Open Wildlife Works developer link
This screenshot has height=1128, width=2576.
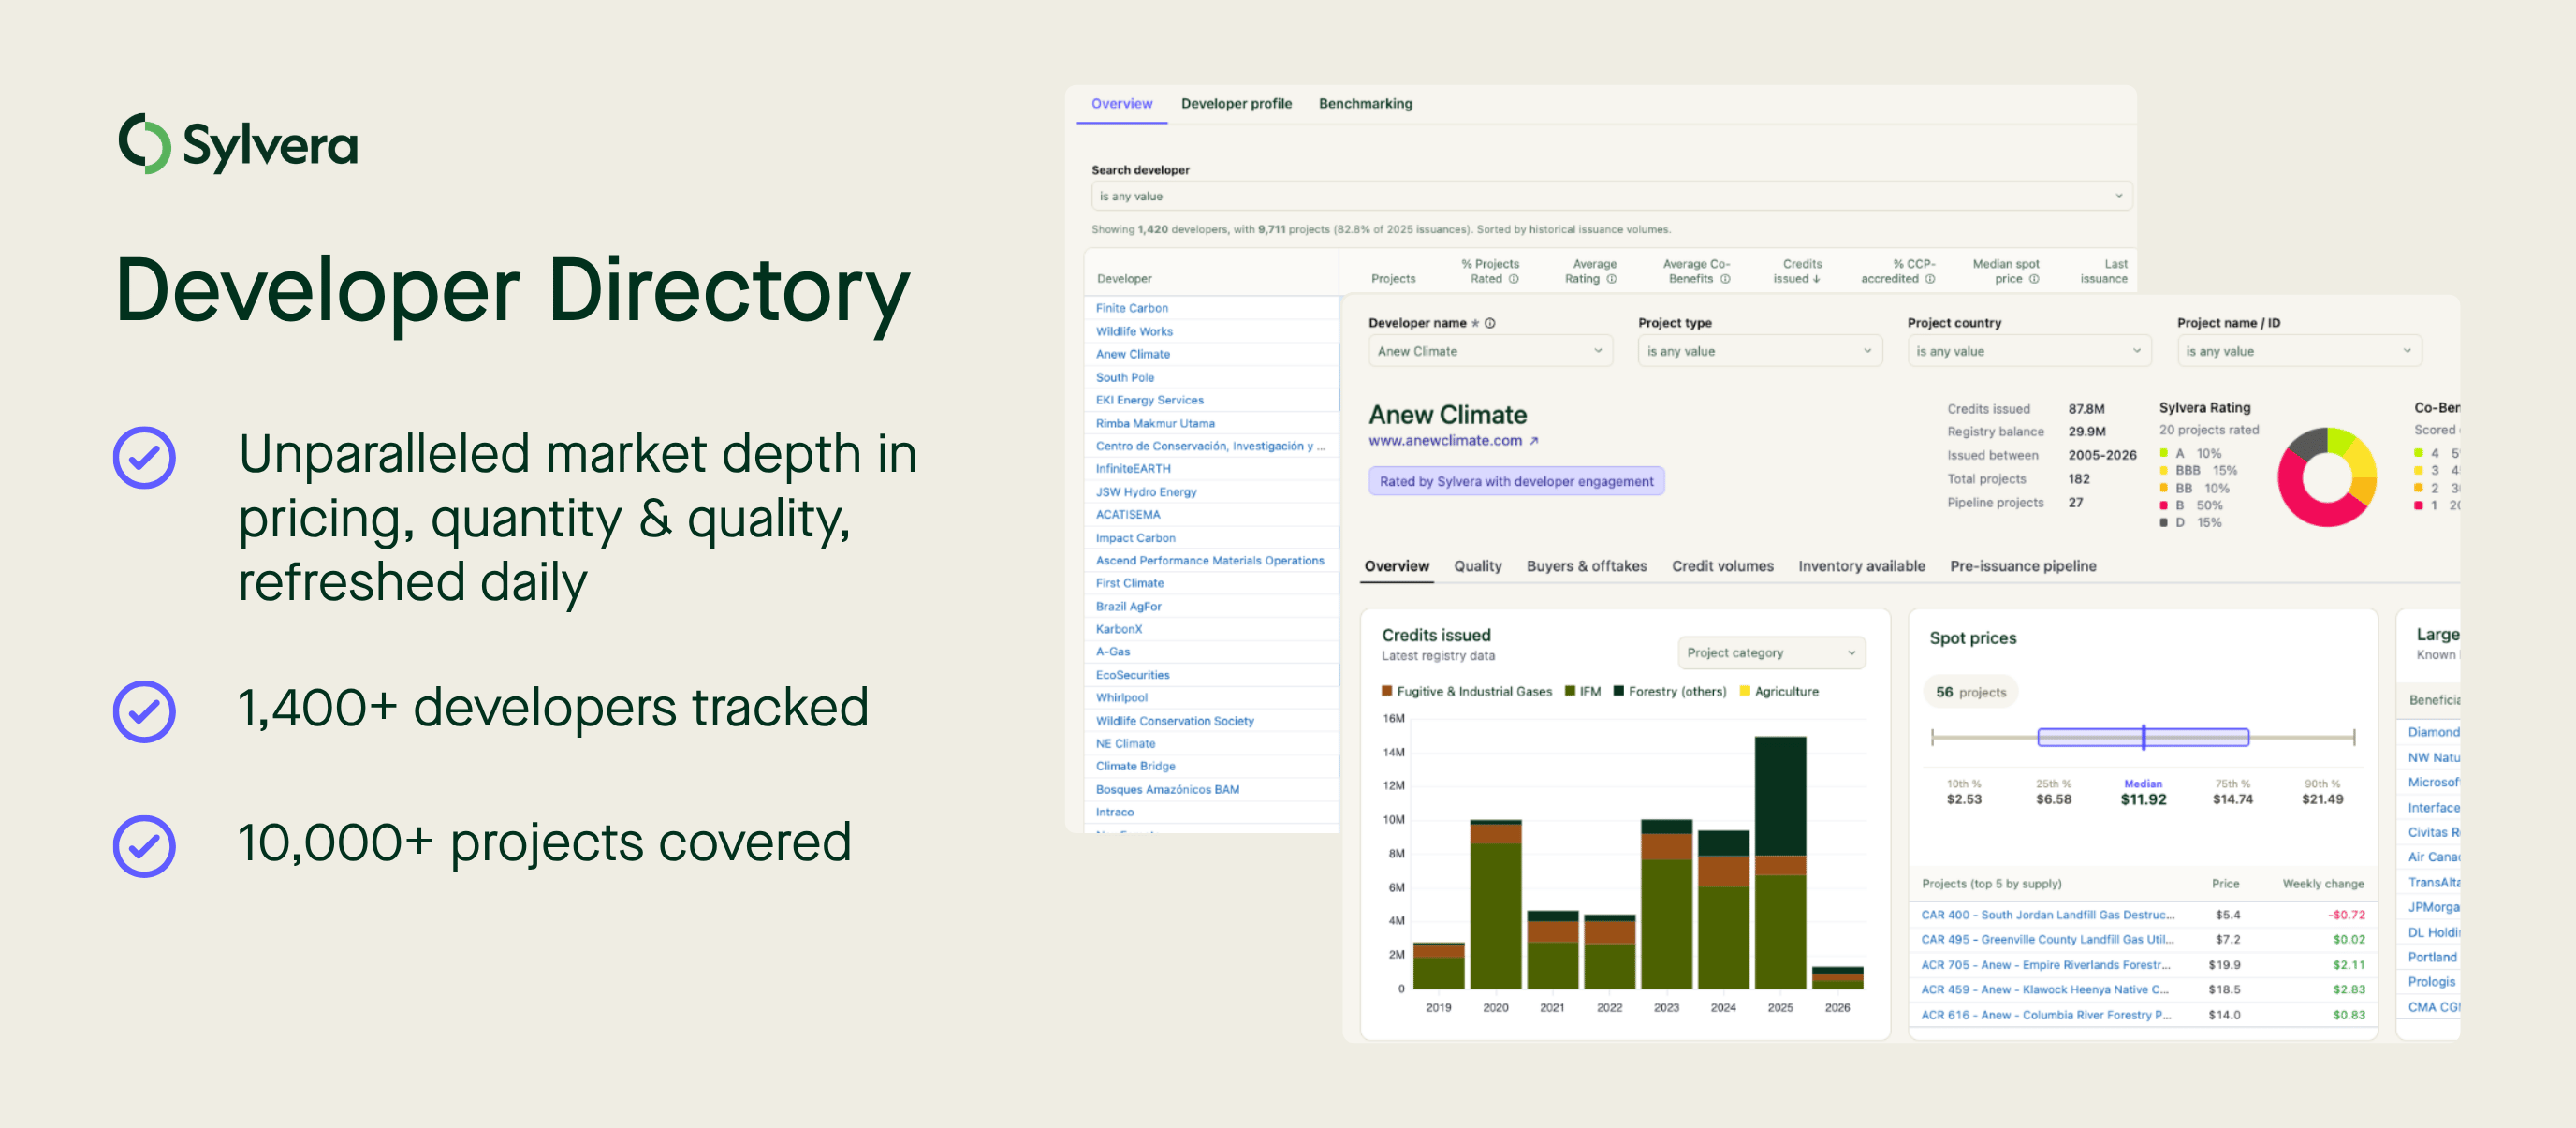pos(1134,331)
